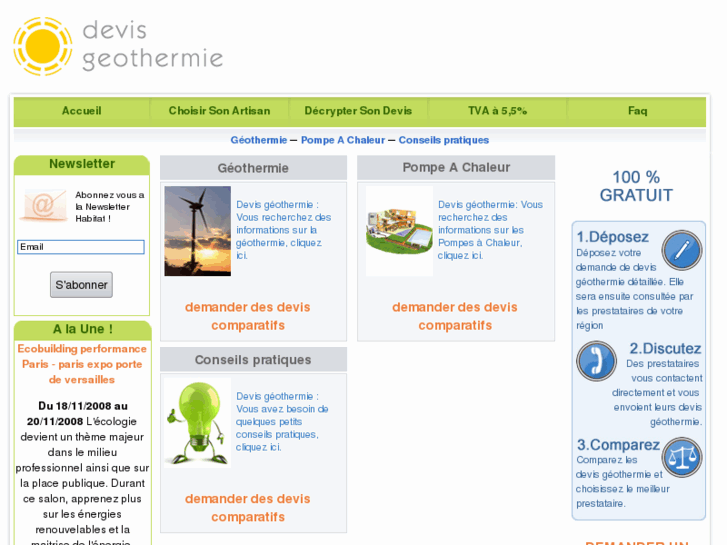
Task: Follow the Géothermie breadcrumb link
Action: [259, 140]
